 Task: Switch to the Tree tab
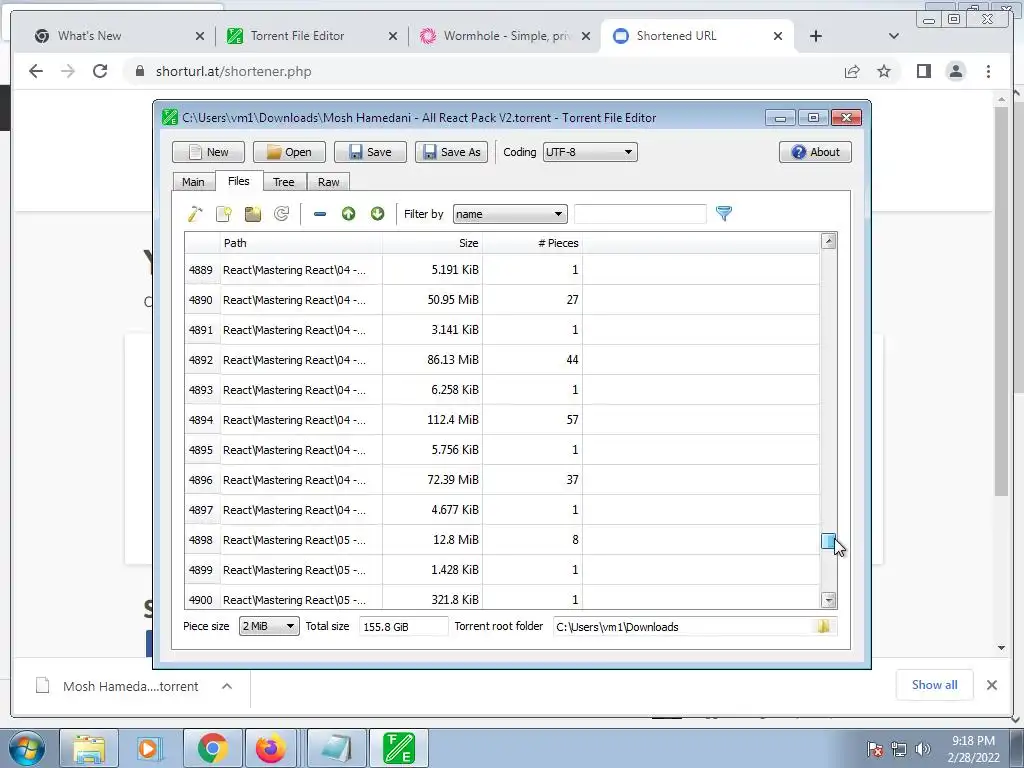(283, 182)
